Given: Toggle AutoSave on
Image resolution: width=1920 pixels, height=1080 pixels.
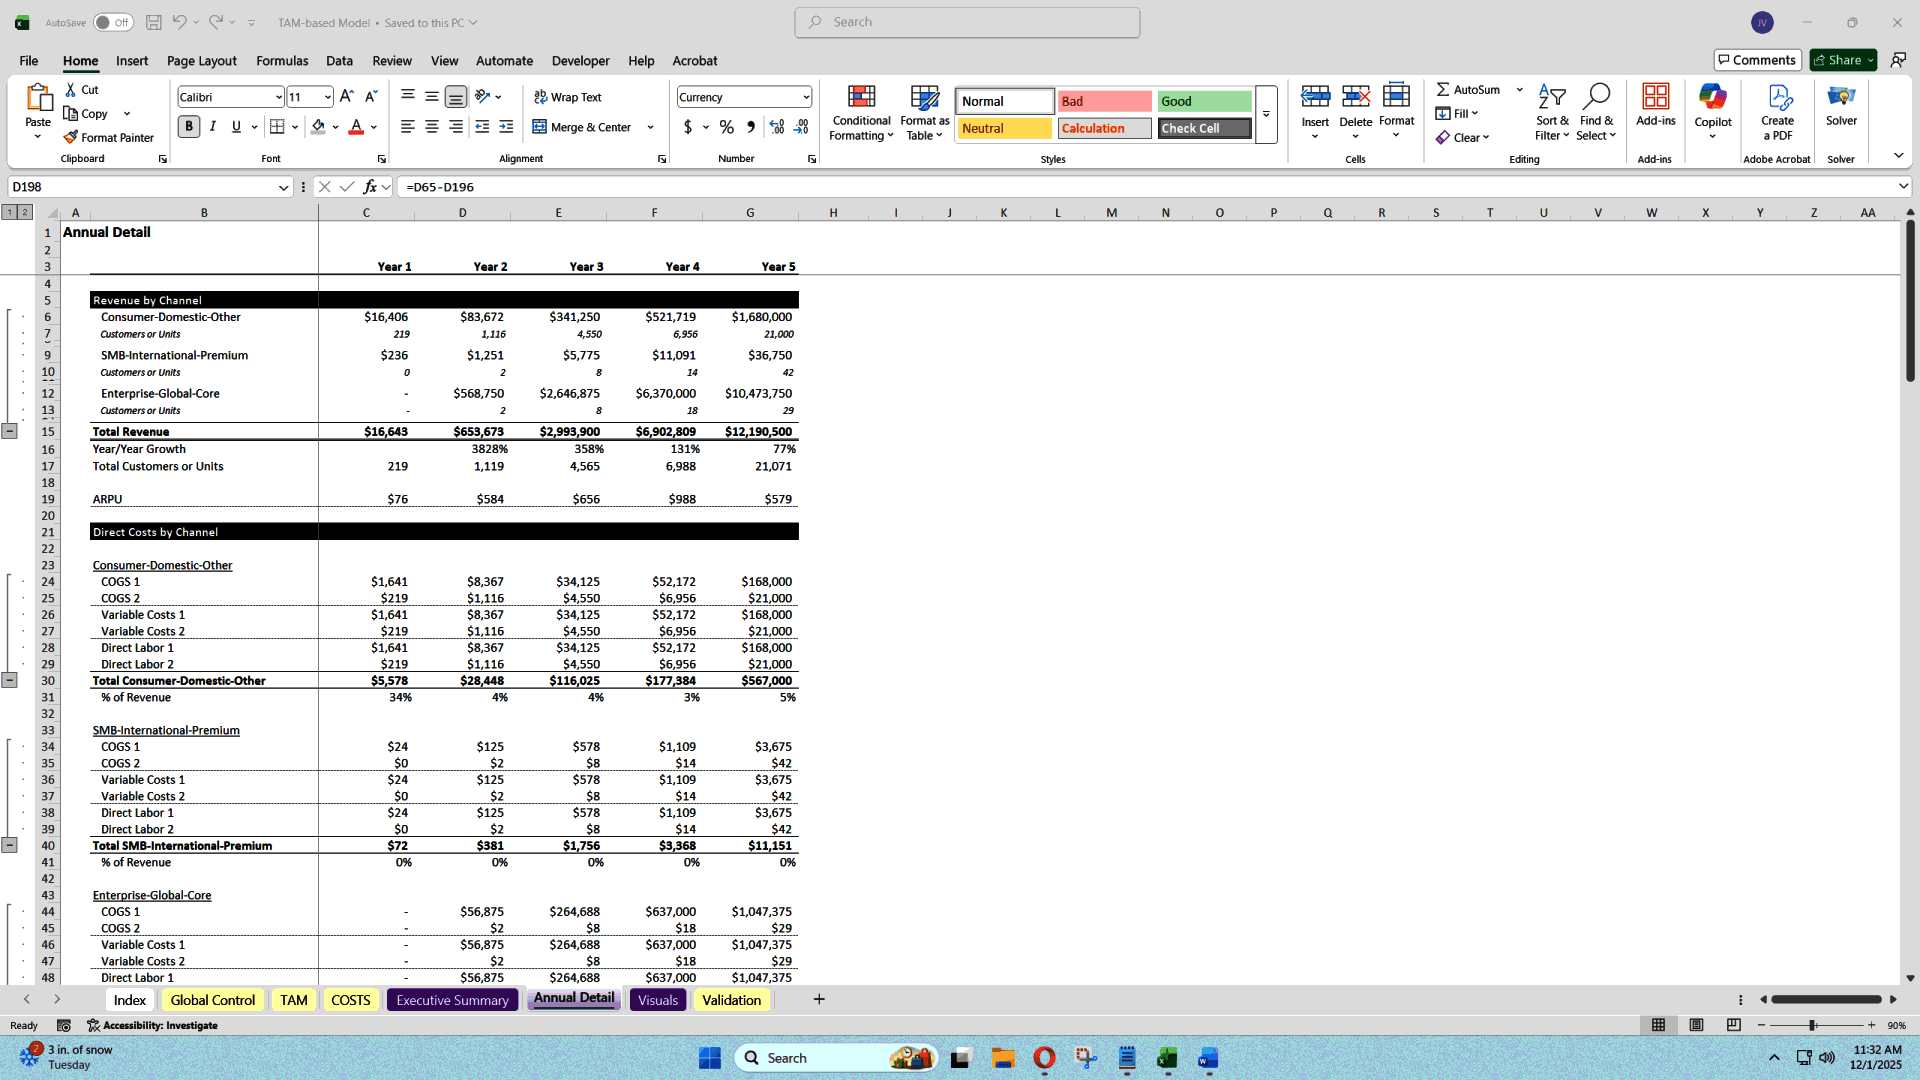Looking at the screenshot, I should [x=113, y=21].
